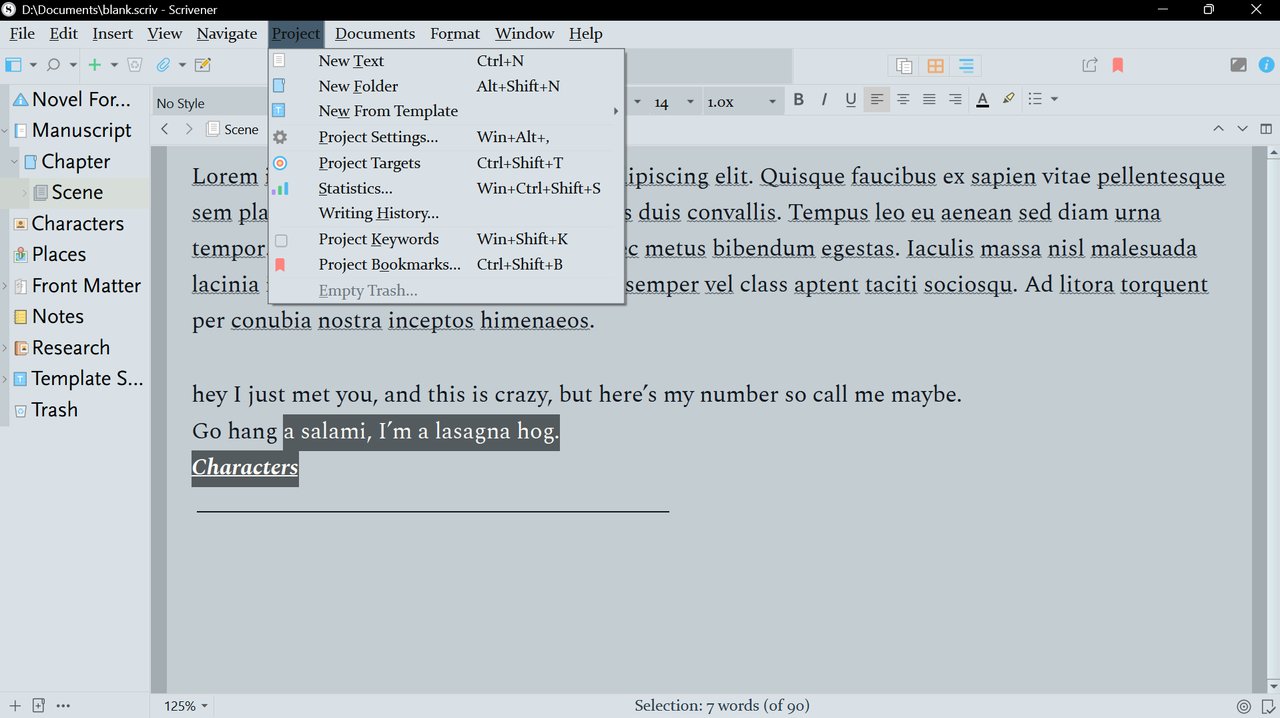
Task: Open the project search magnifier
Action: pyautogui.click(x=54, y=65)
